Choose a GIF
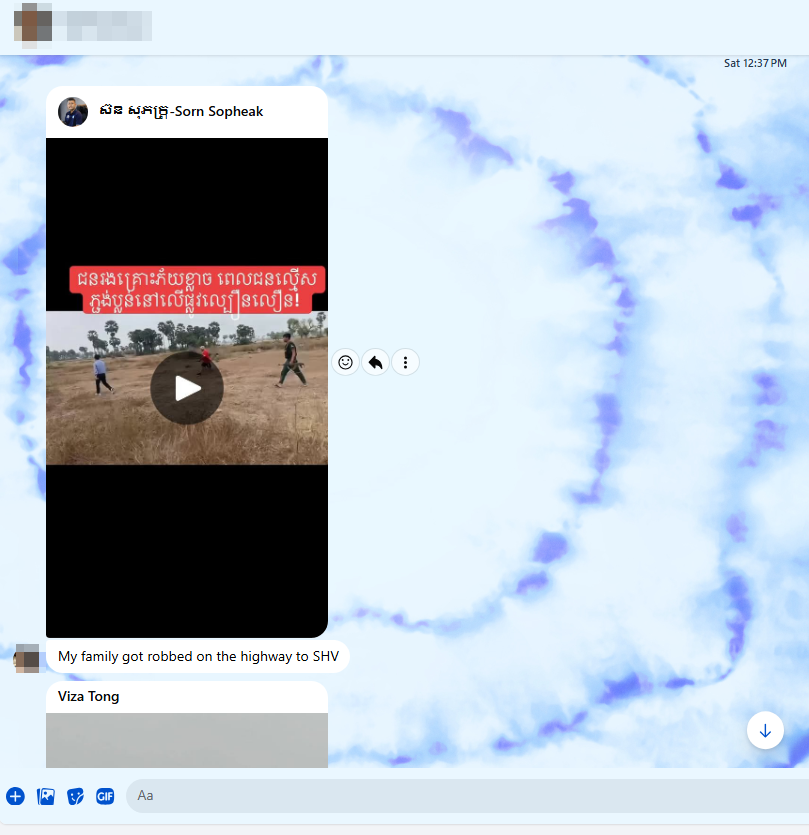Viewport: 809px width, 835px height. coord(105,796)
